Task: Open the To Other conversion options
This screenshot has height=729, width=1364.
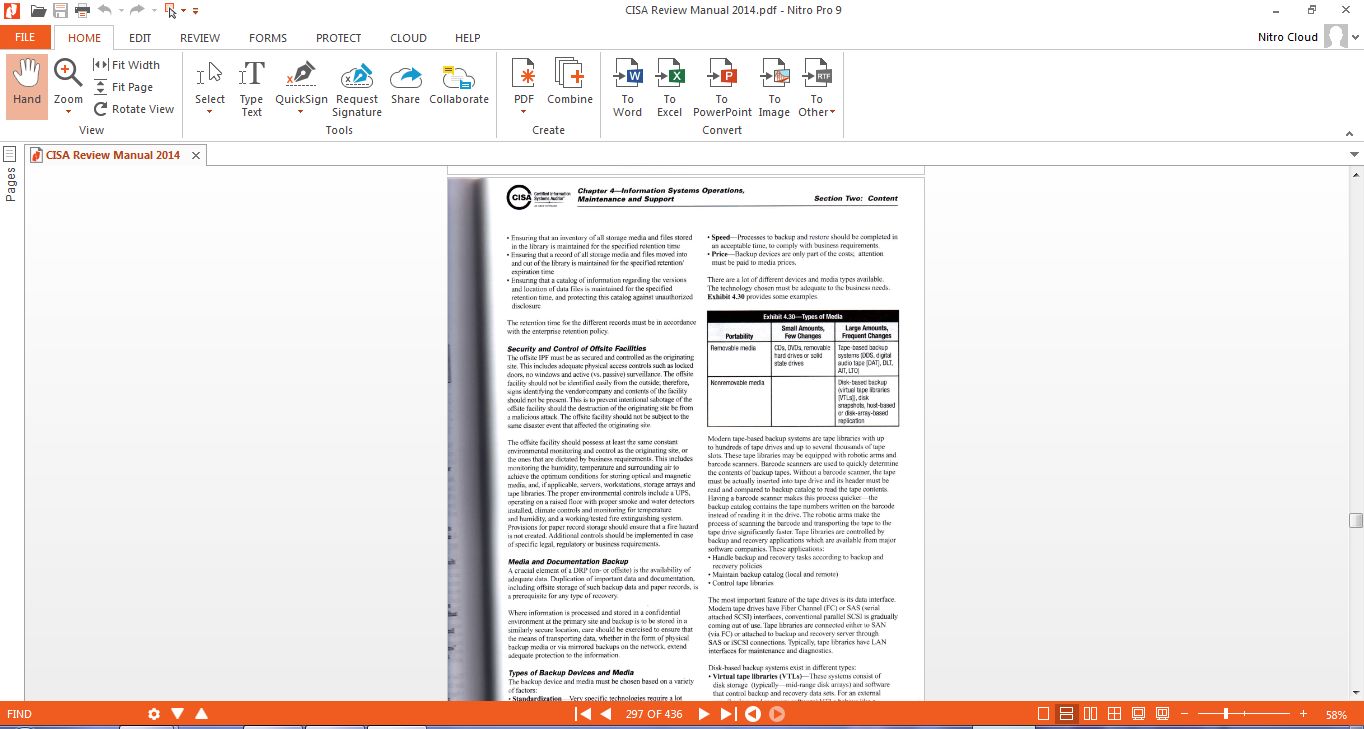Action: (816, 88)
